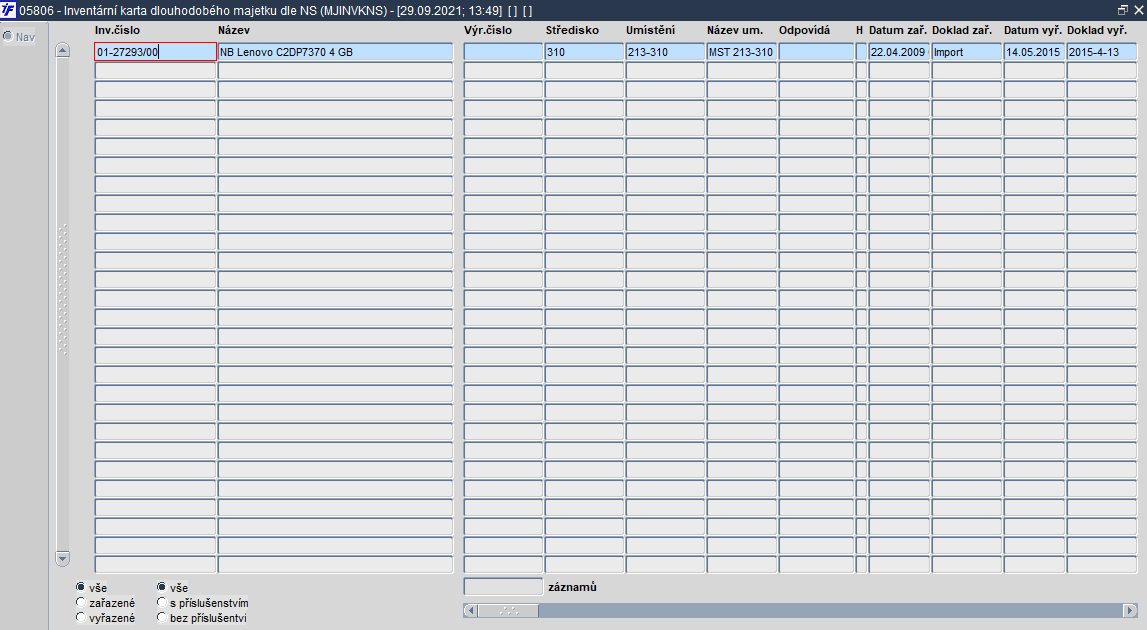Click the application logo icon in title bar
The width and height of the screenshot is (1147, 630).
(x=8, y=10)
